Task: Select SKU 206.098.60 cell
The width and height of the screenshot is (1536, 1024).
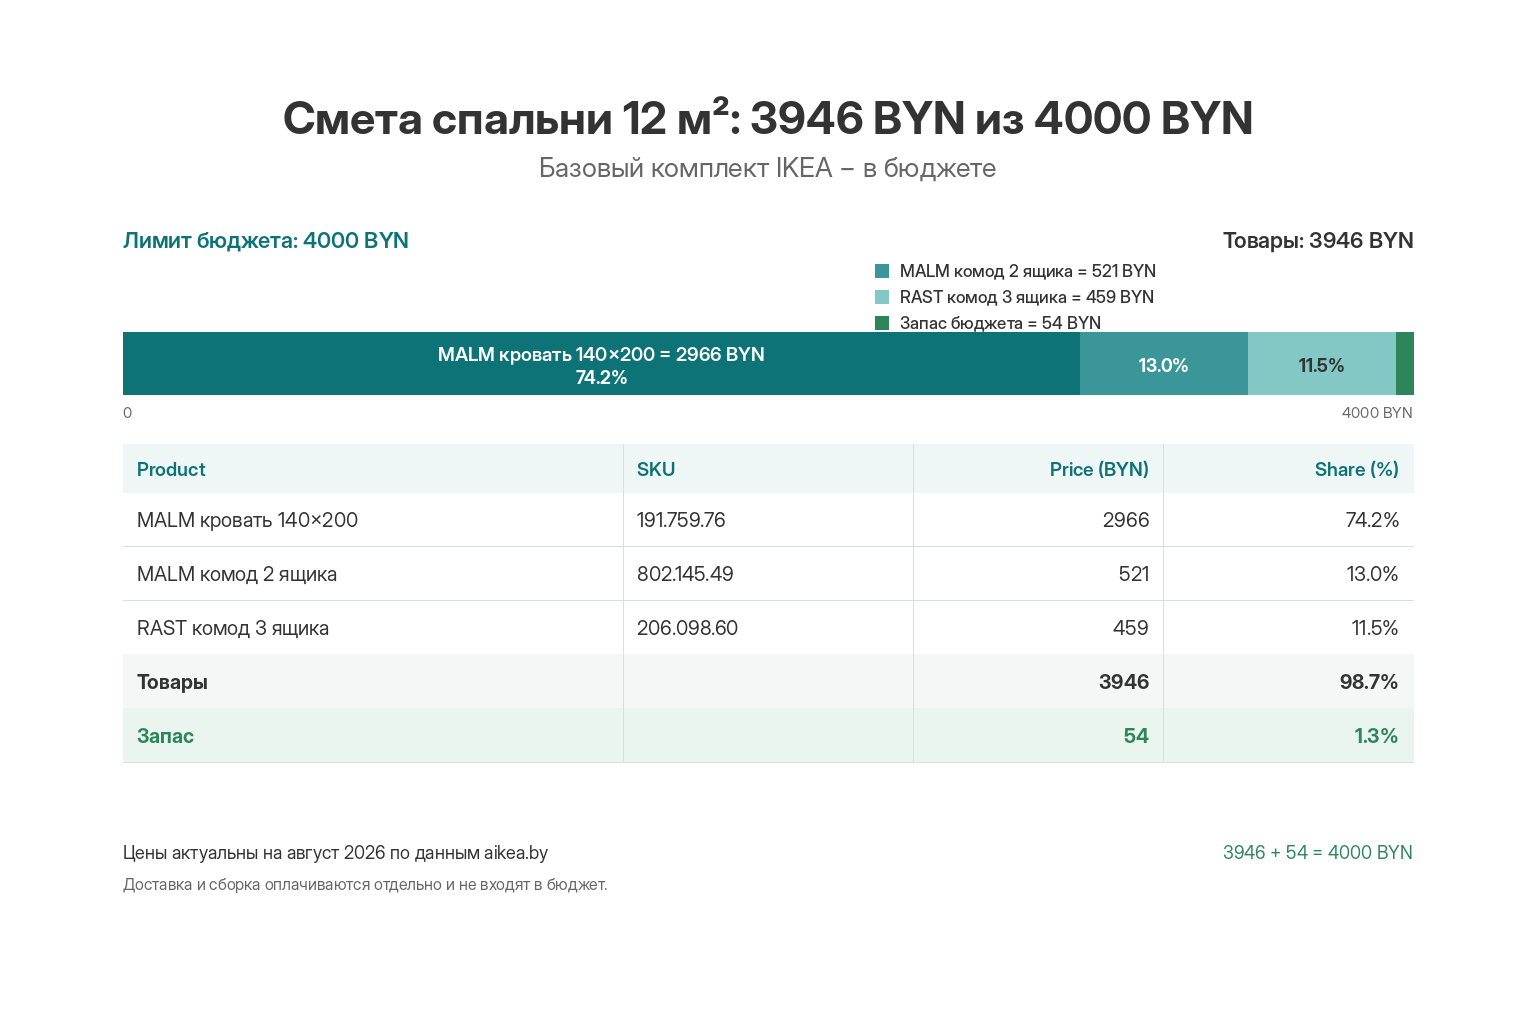Action: 768,628
